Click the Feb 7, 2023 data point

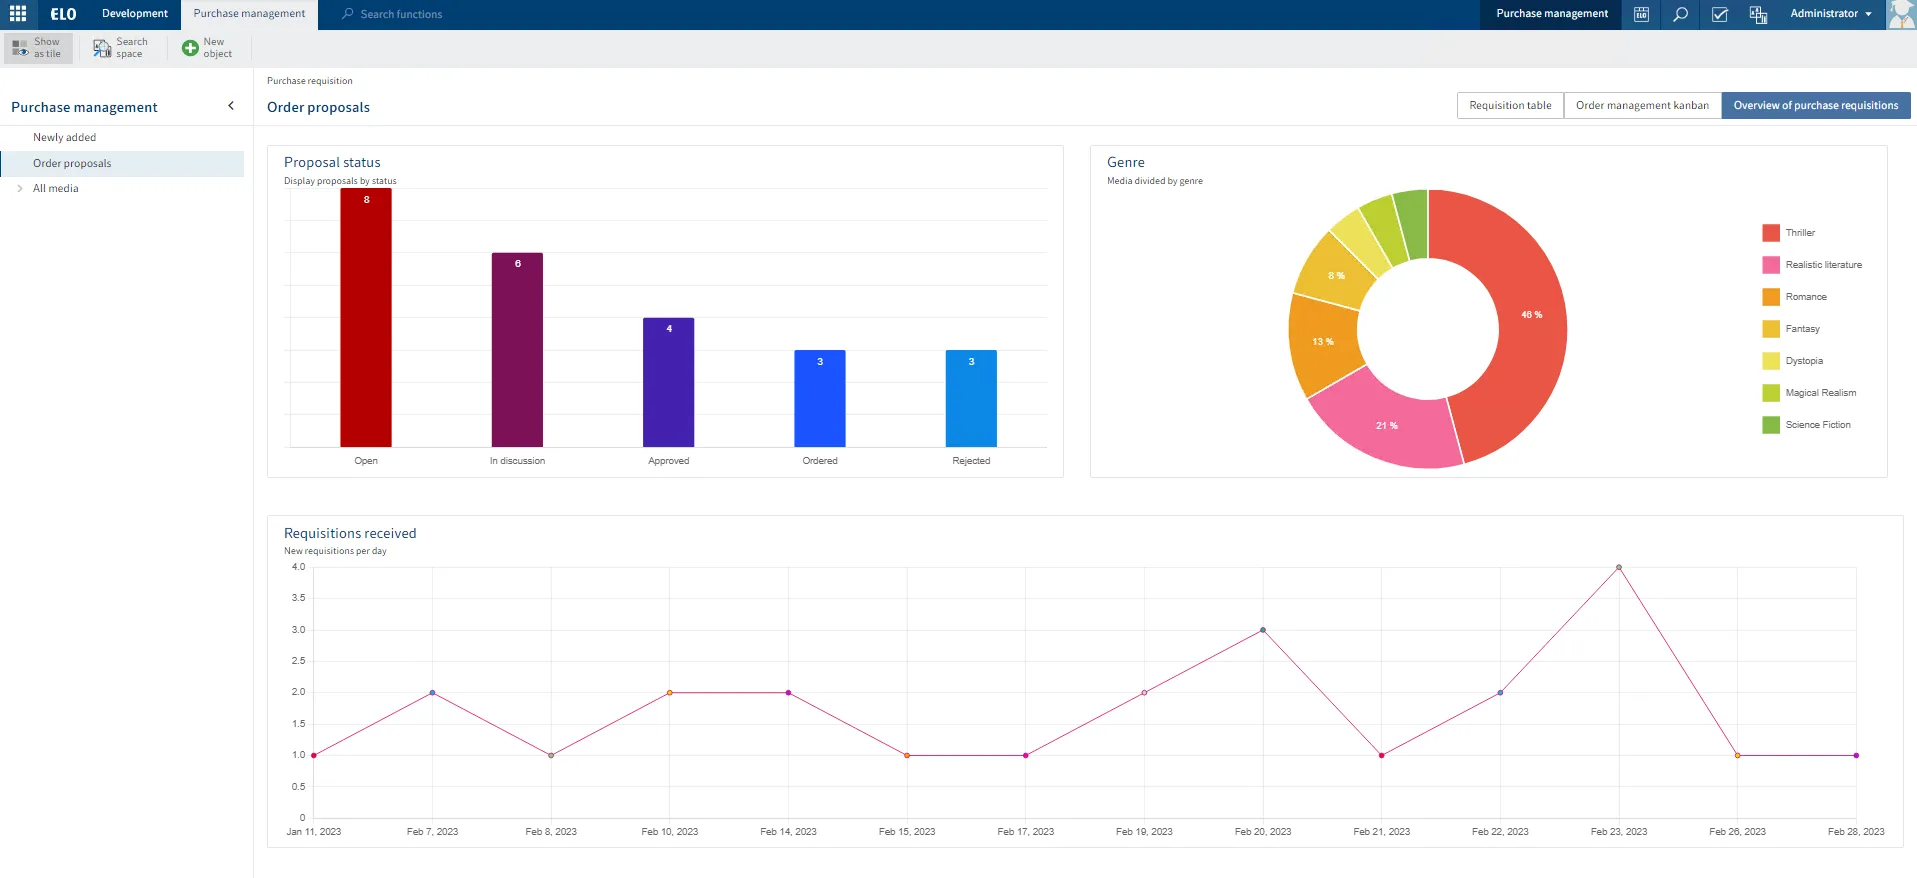coord(432,692)
